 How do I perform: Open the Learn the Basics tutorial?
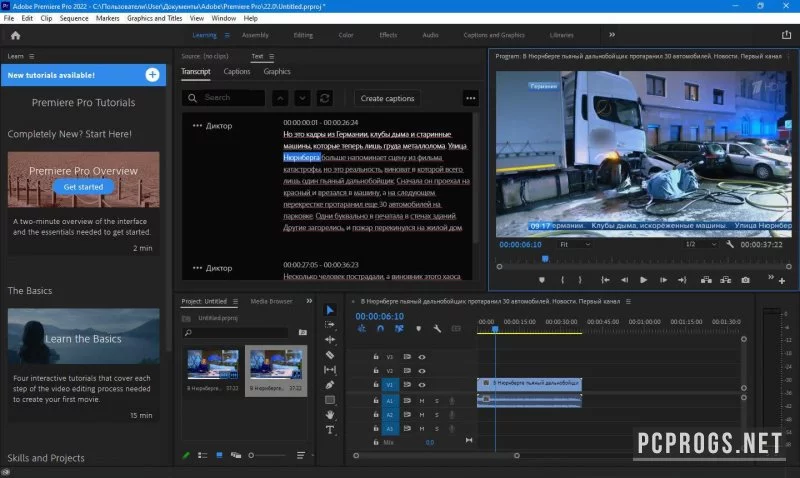tap(83, 336)
